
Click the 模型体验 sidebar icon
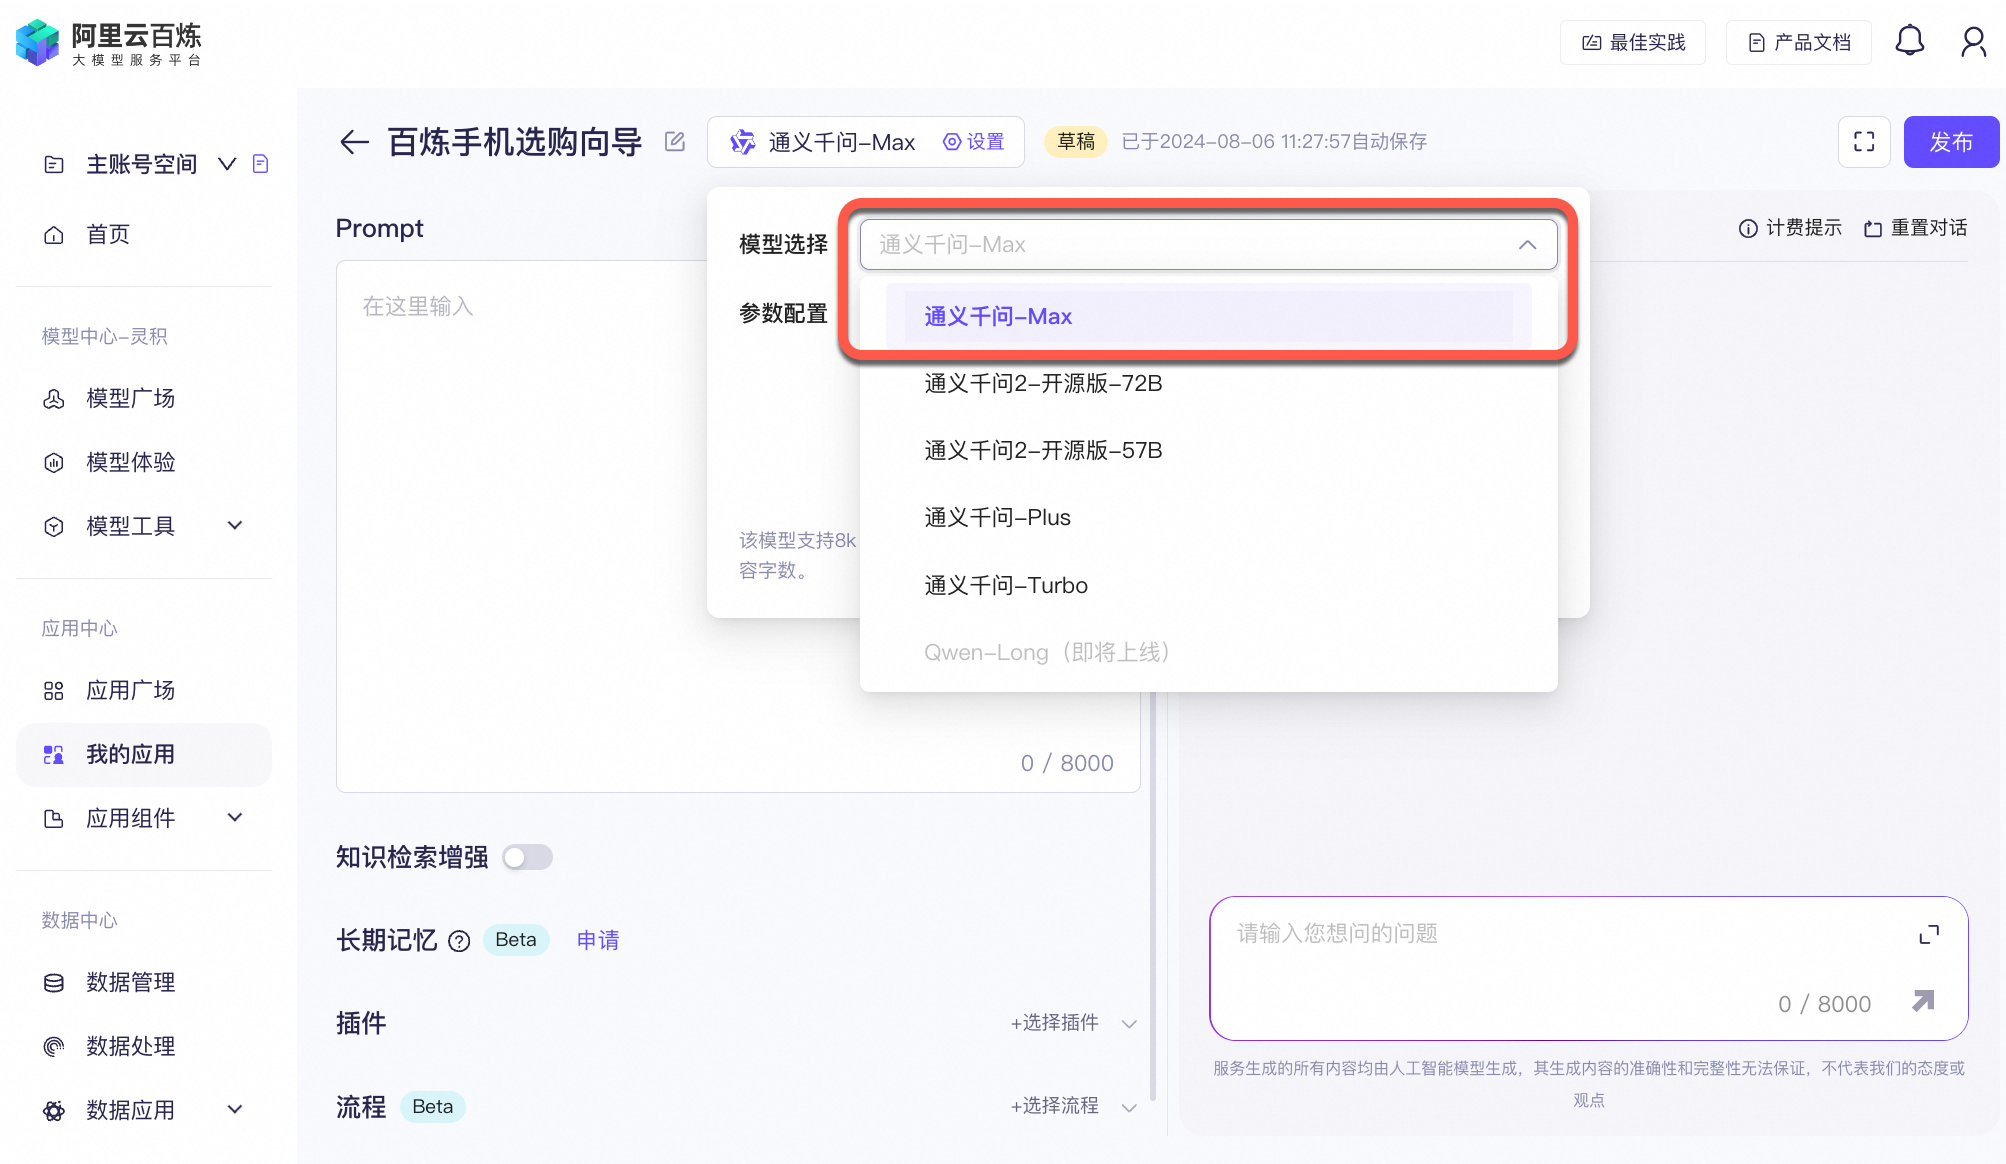click(x=54, y=463)
